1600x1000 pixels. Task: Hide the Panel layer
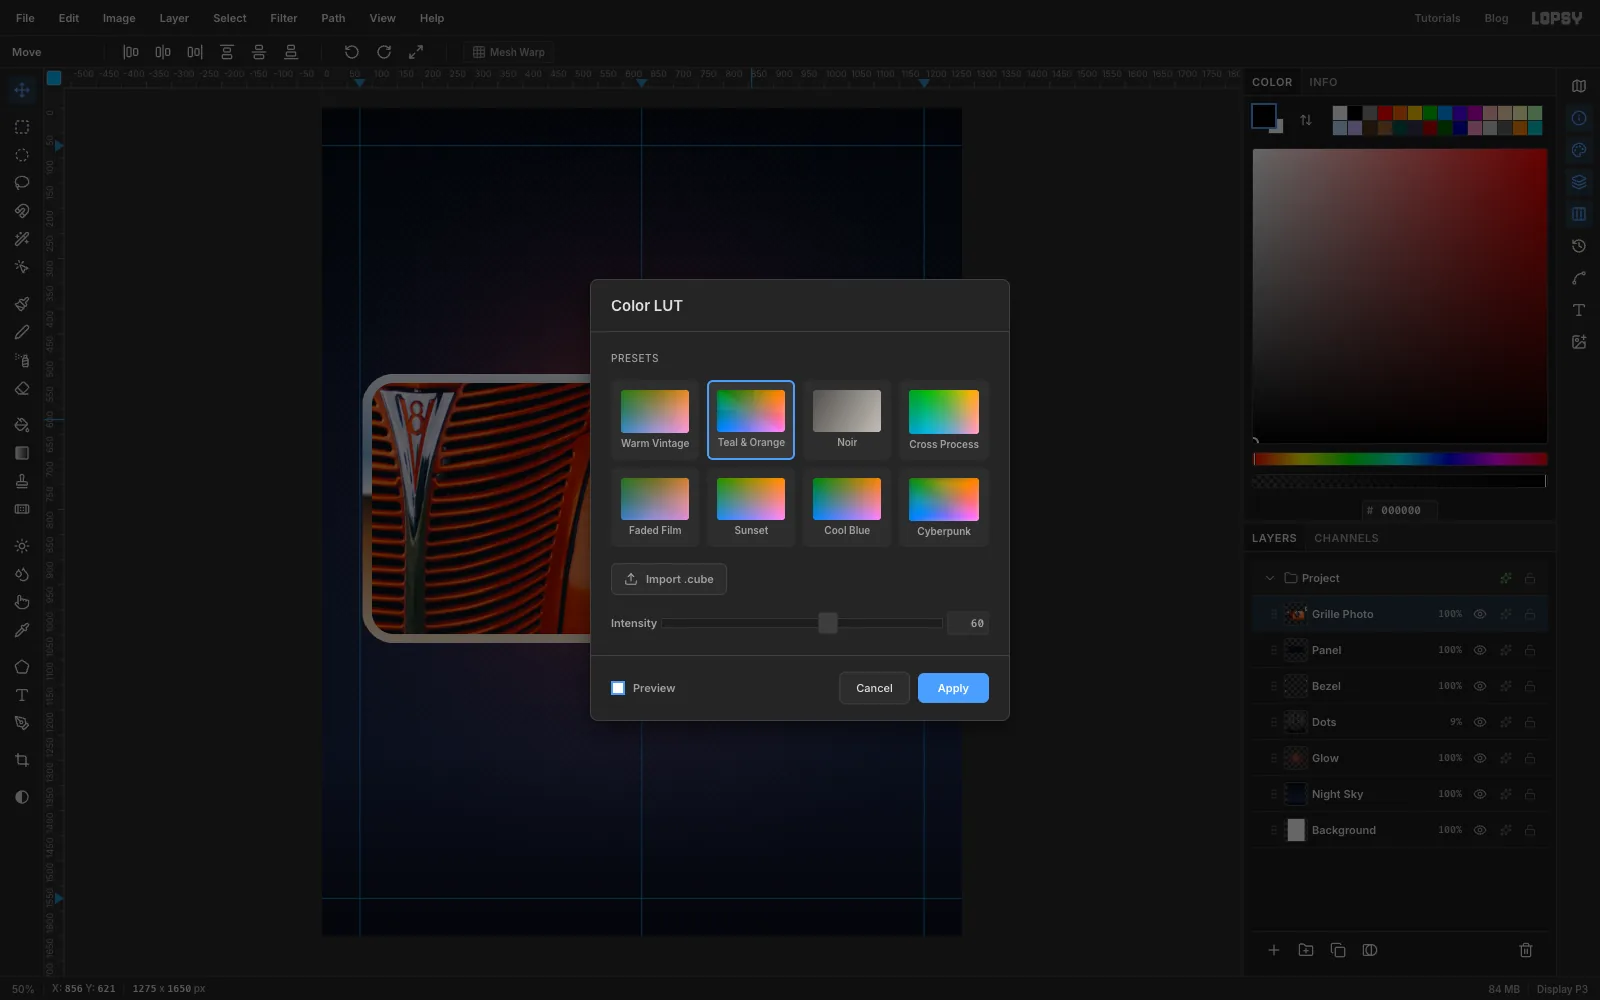(1480, 650)
